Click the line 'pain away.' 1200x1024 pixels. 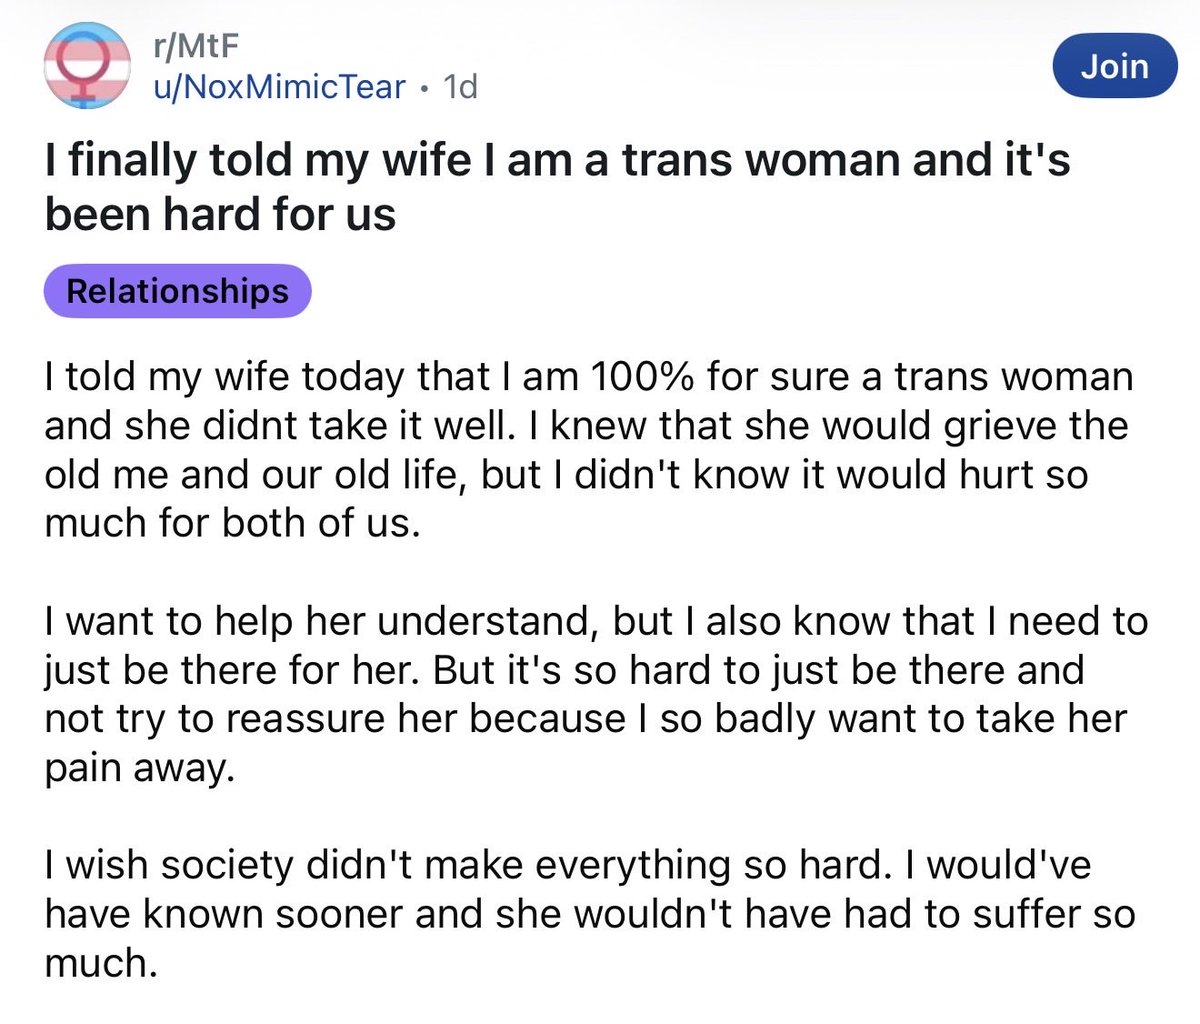point(140,769)
